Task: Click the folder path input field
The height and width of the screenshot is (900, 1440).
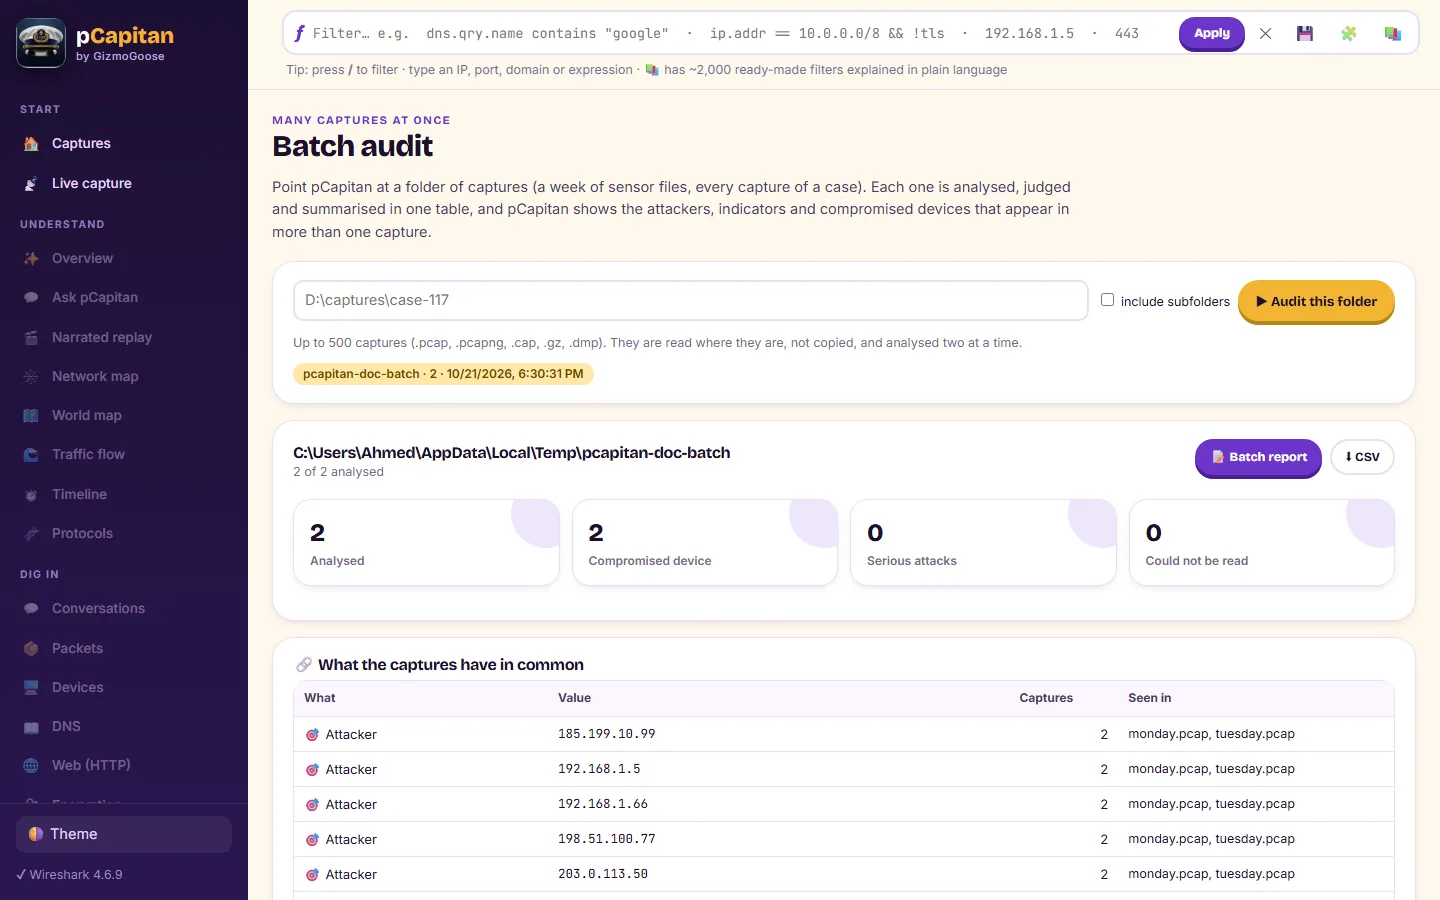Action: click(690, 300)
